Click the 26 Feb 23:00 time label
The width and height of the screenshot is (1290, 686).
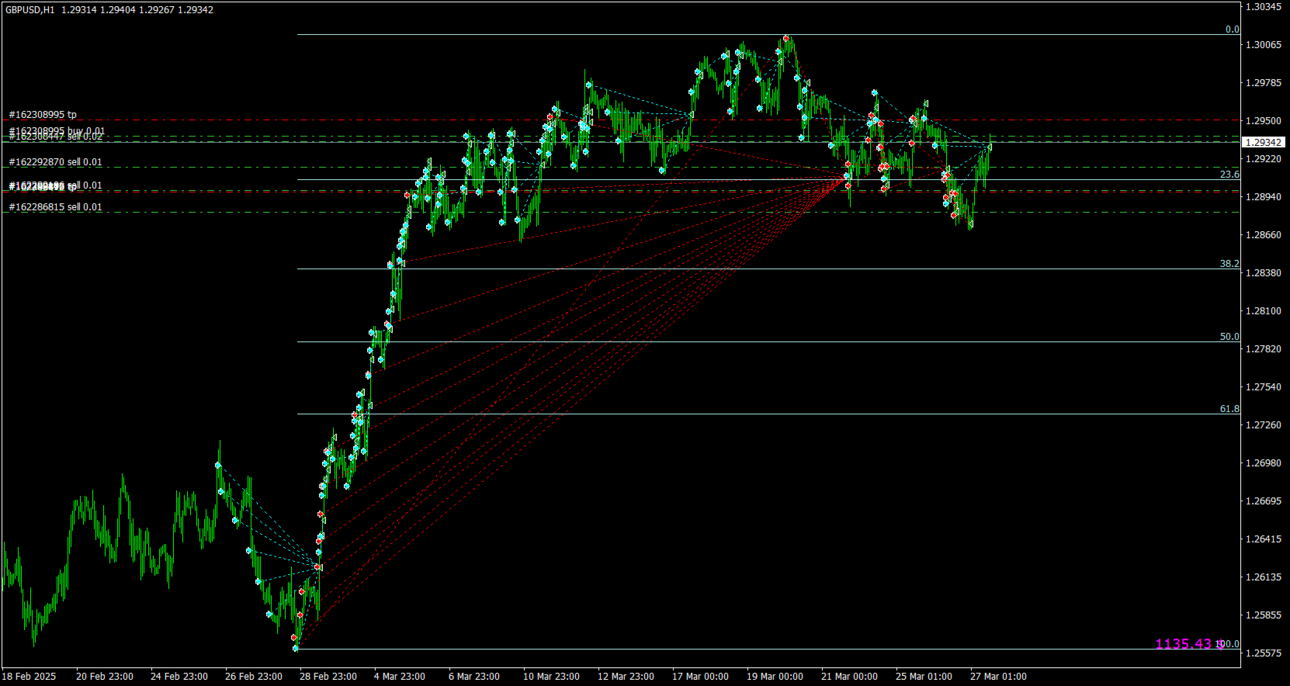point(254,677)
